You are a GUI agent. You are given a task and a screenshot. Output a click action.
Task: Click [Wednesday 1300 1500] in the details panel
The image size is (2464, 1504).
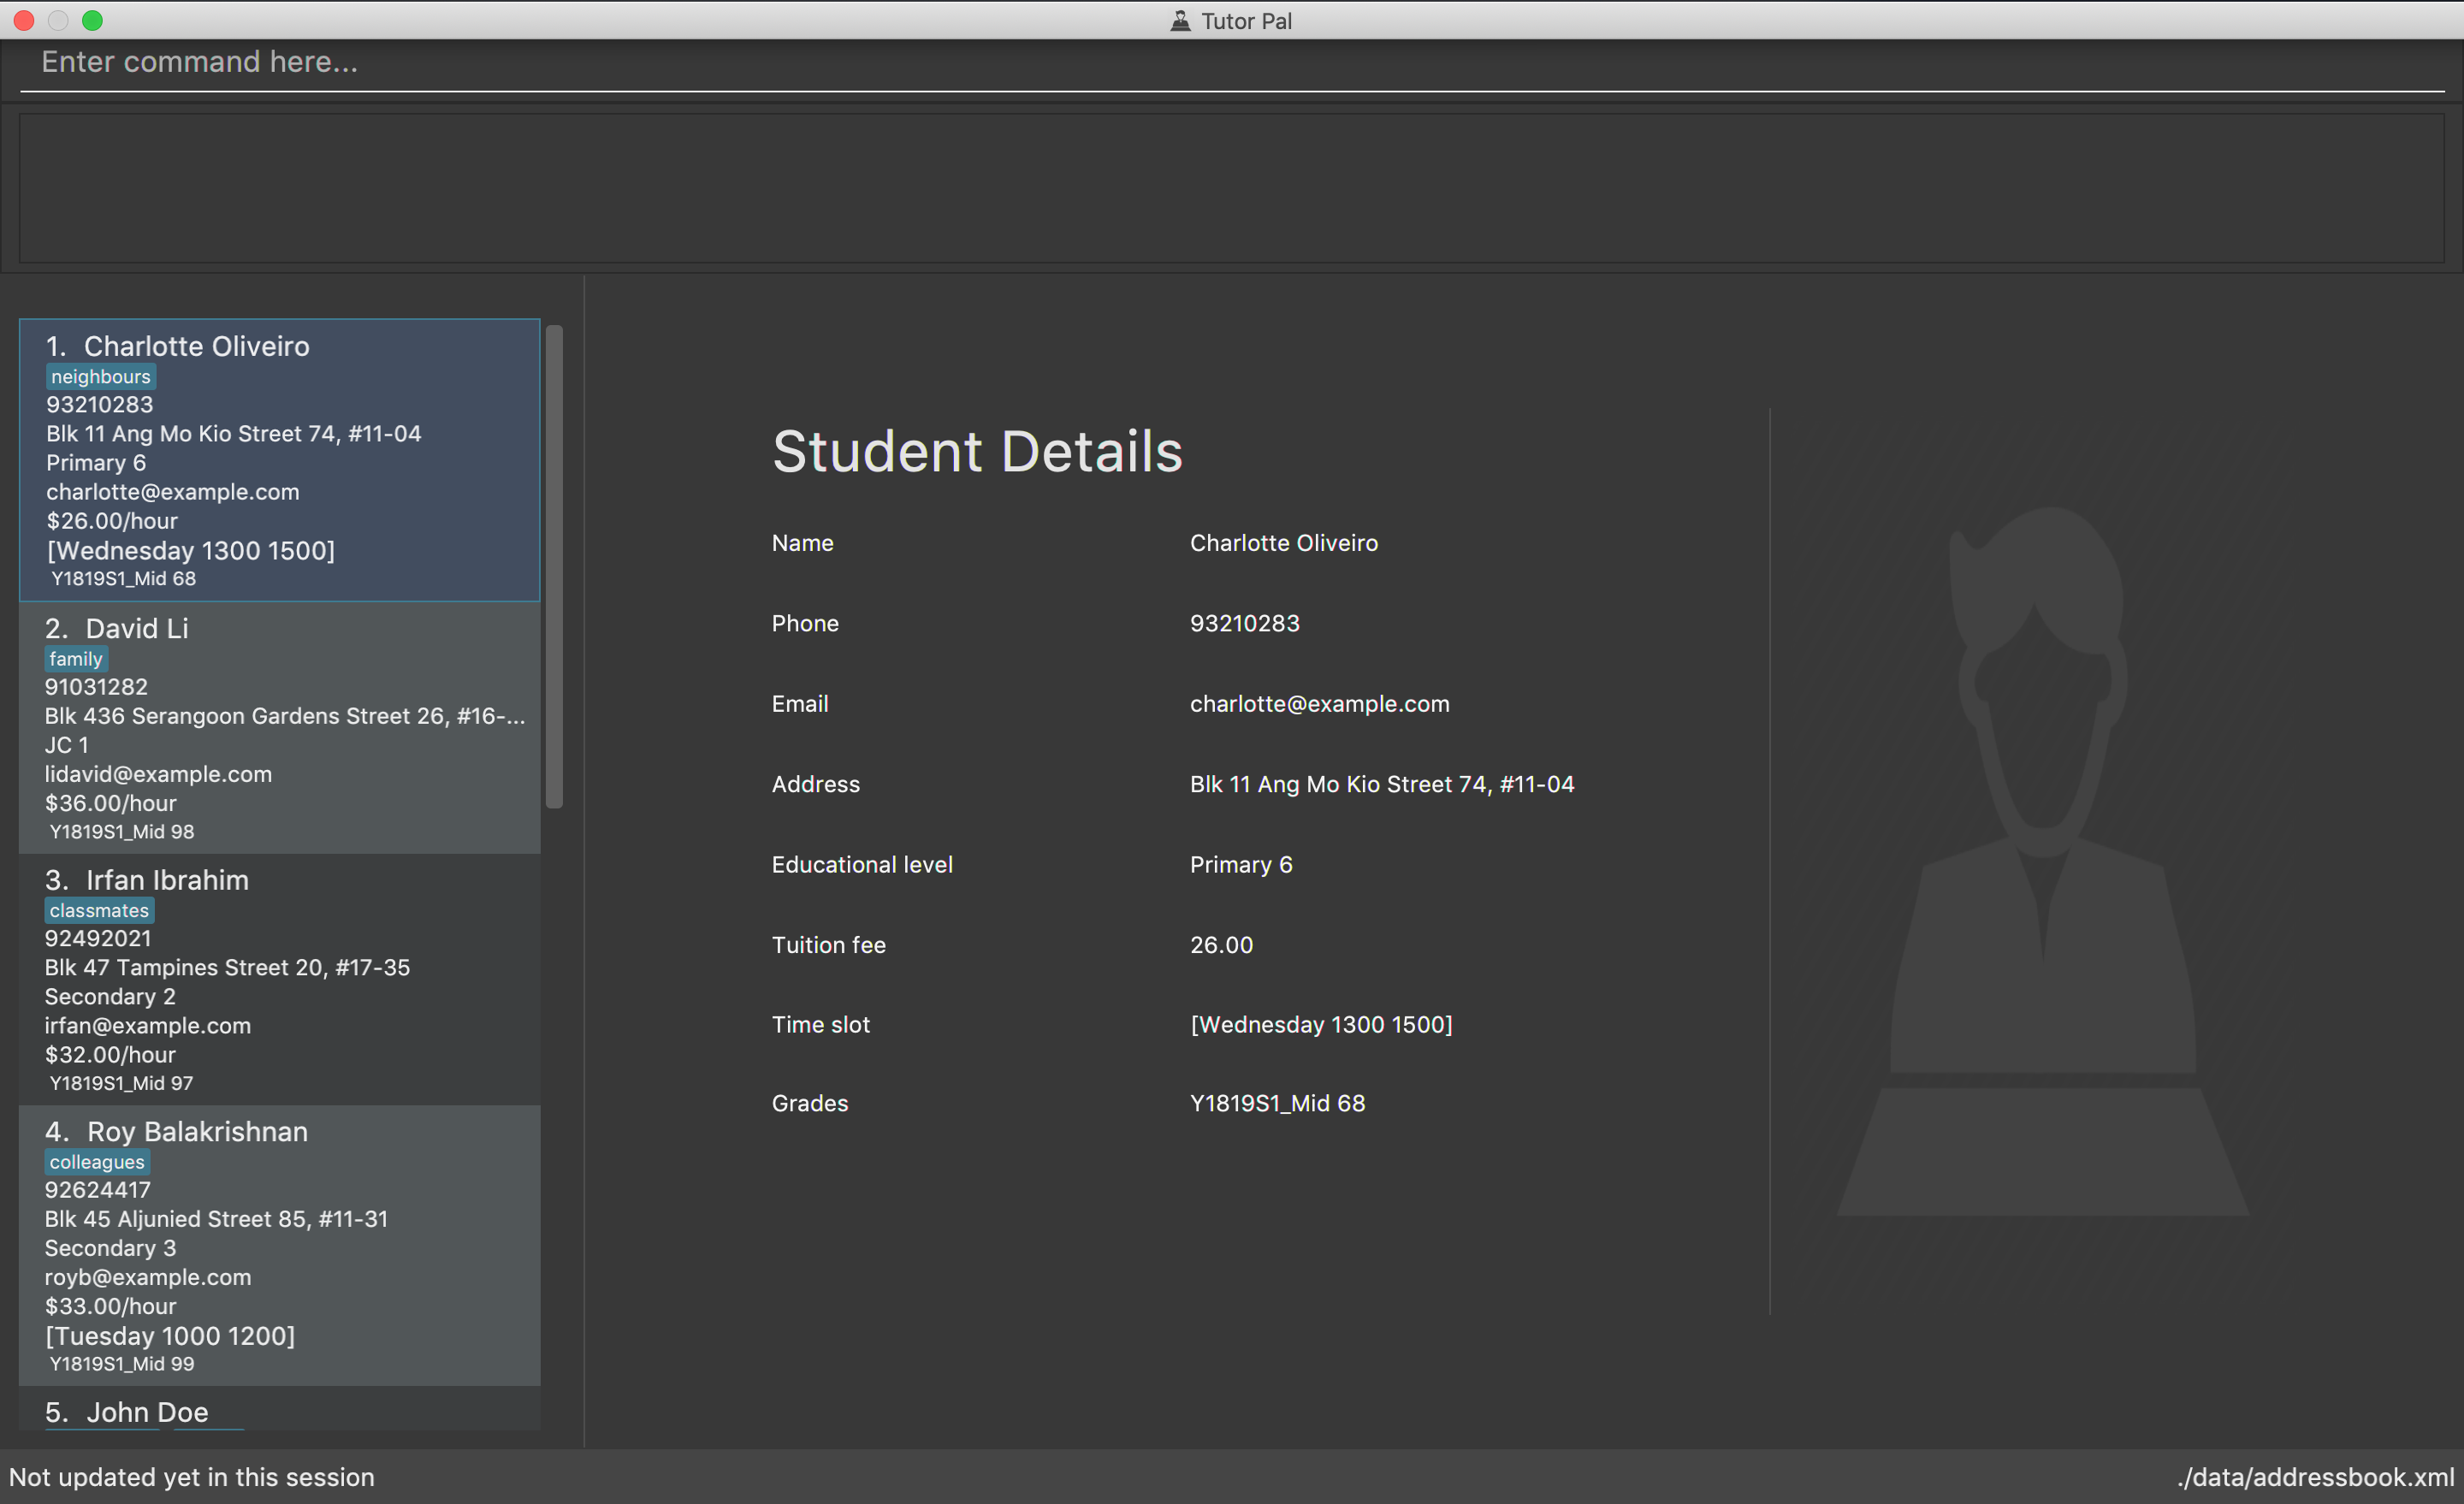1321,1024
